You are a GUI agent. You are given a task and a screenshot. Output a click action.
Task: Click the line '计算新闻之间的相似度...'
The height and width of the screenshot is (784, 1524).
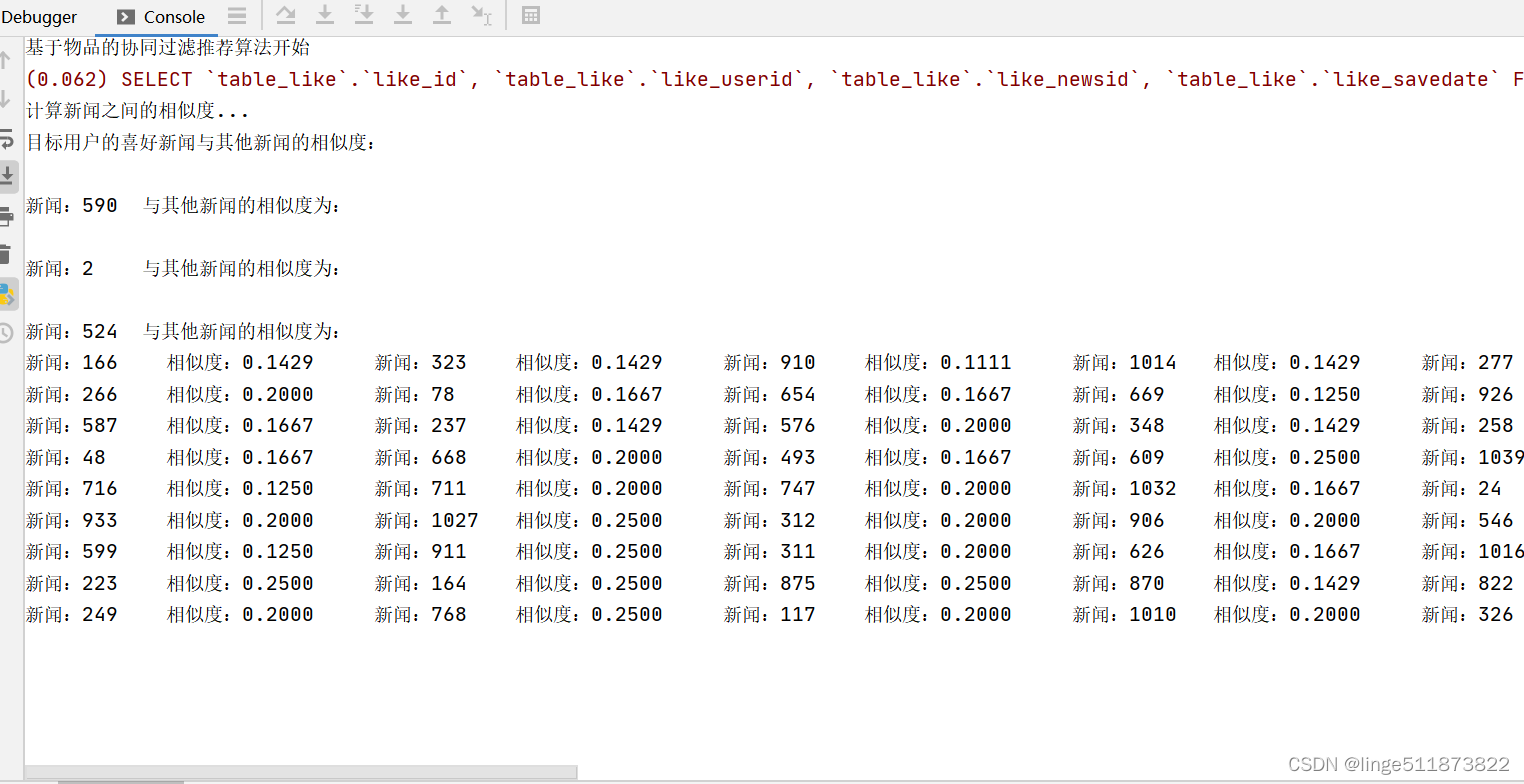point(138,111)
